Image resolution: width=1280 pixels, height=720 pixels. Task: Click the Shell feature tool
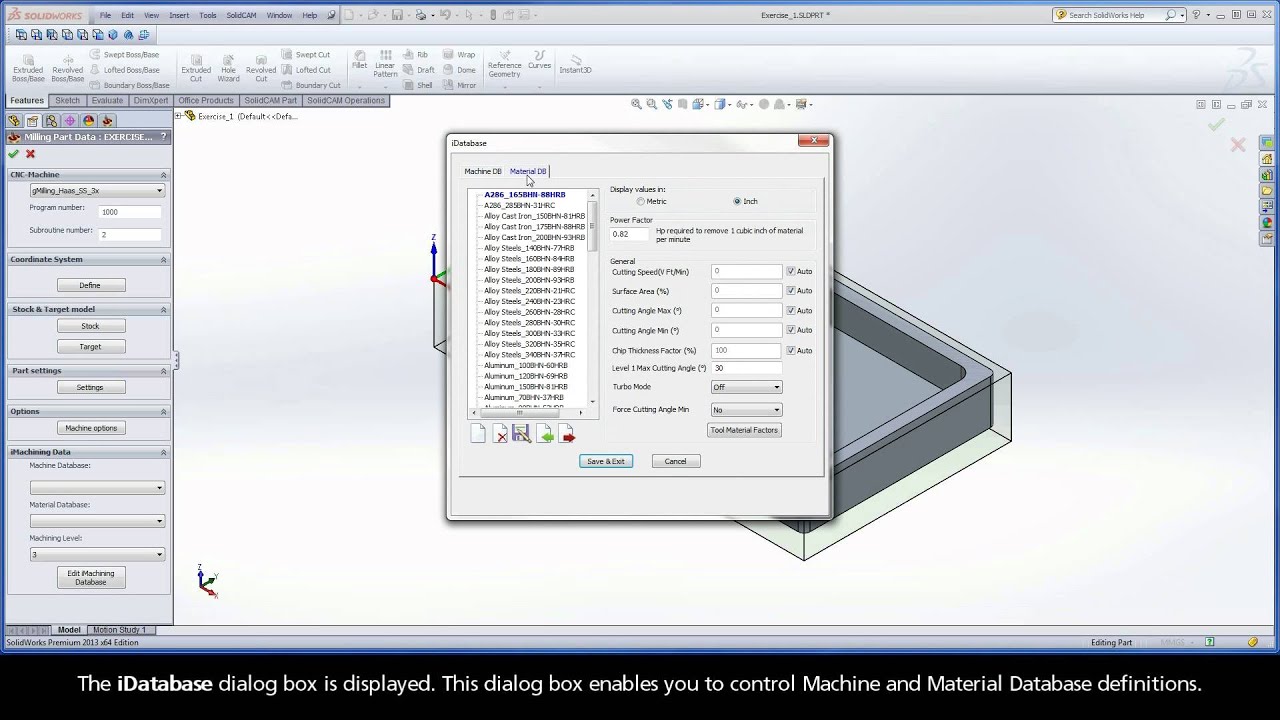point(419,86)
